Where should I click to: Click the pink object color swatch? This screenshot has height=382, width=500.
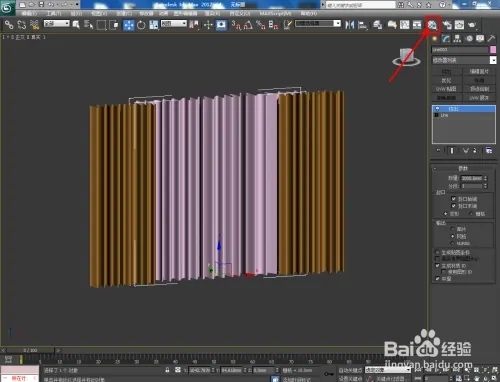(493, 50)
